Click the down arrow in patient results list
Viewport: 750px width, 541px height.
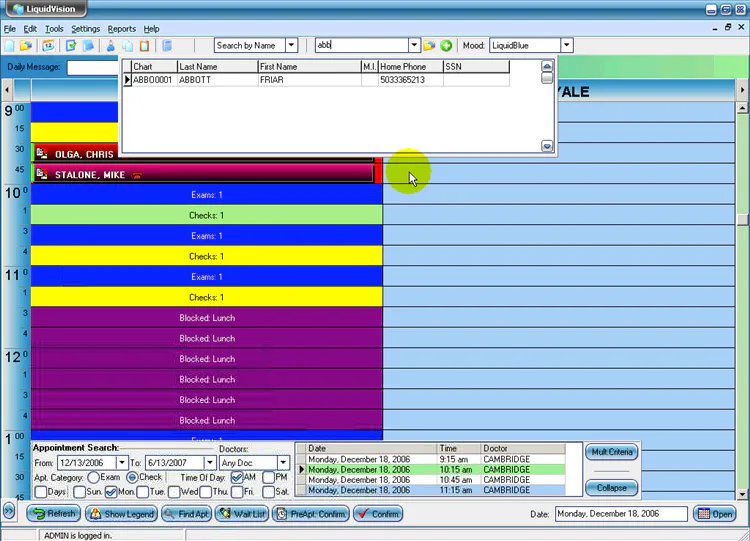547,146
